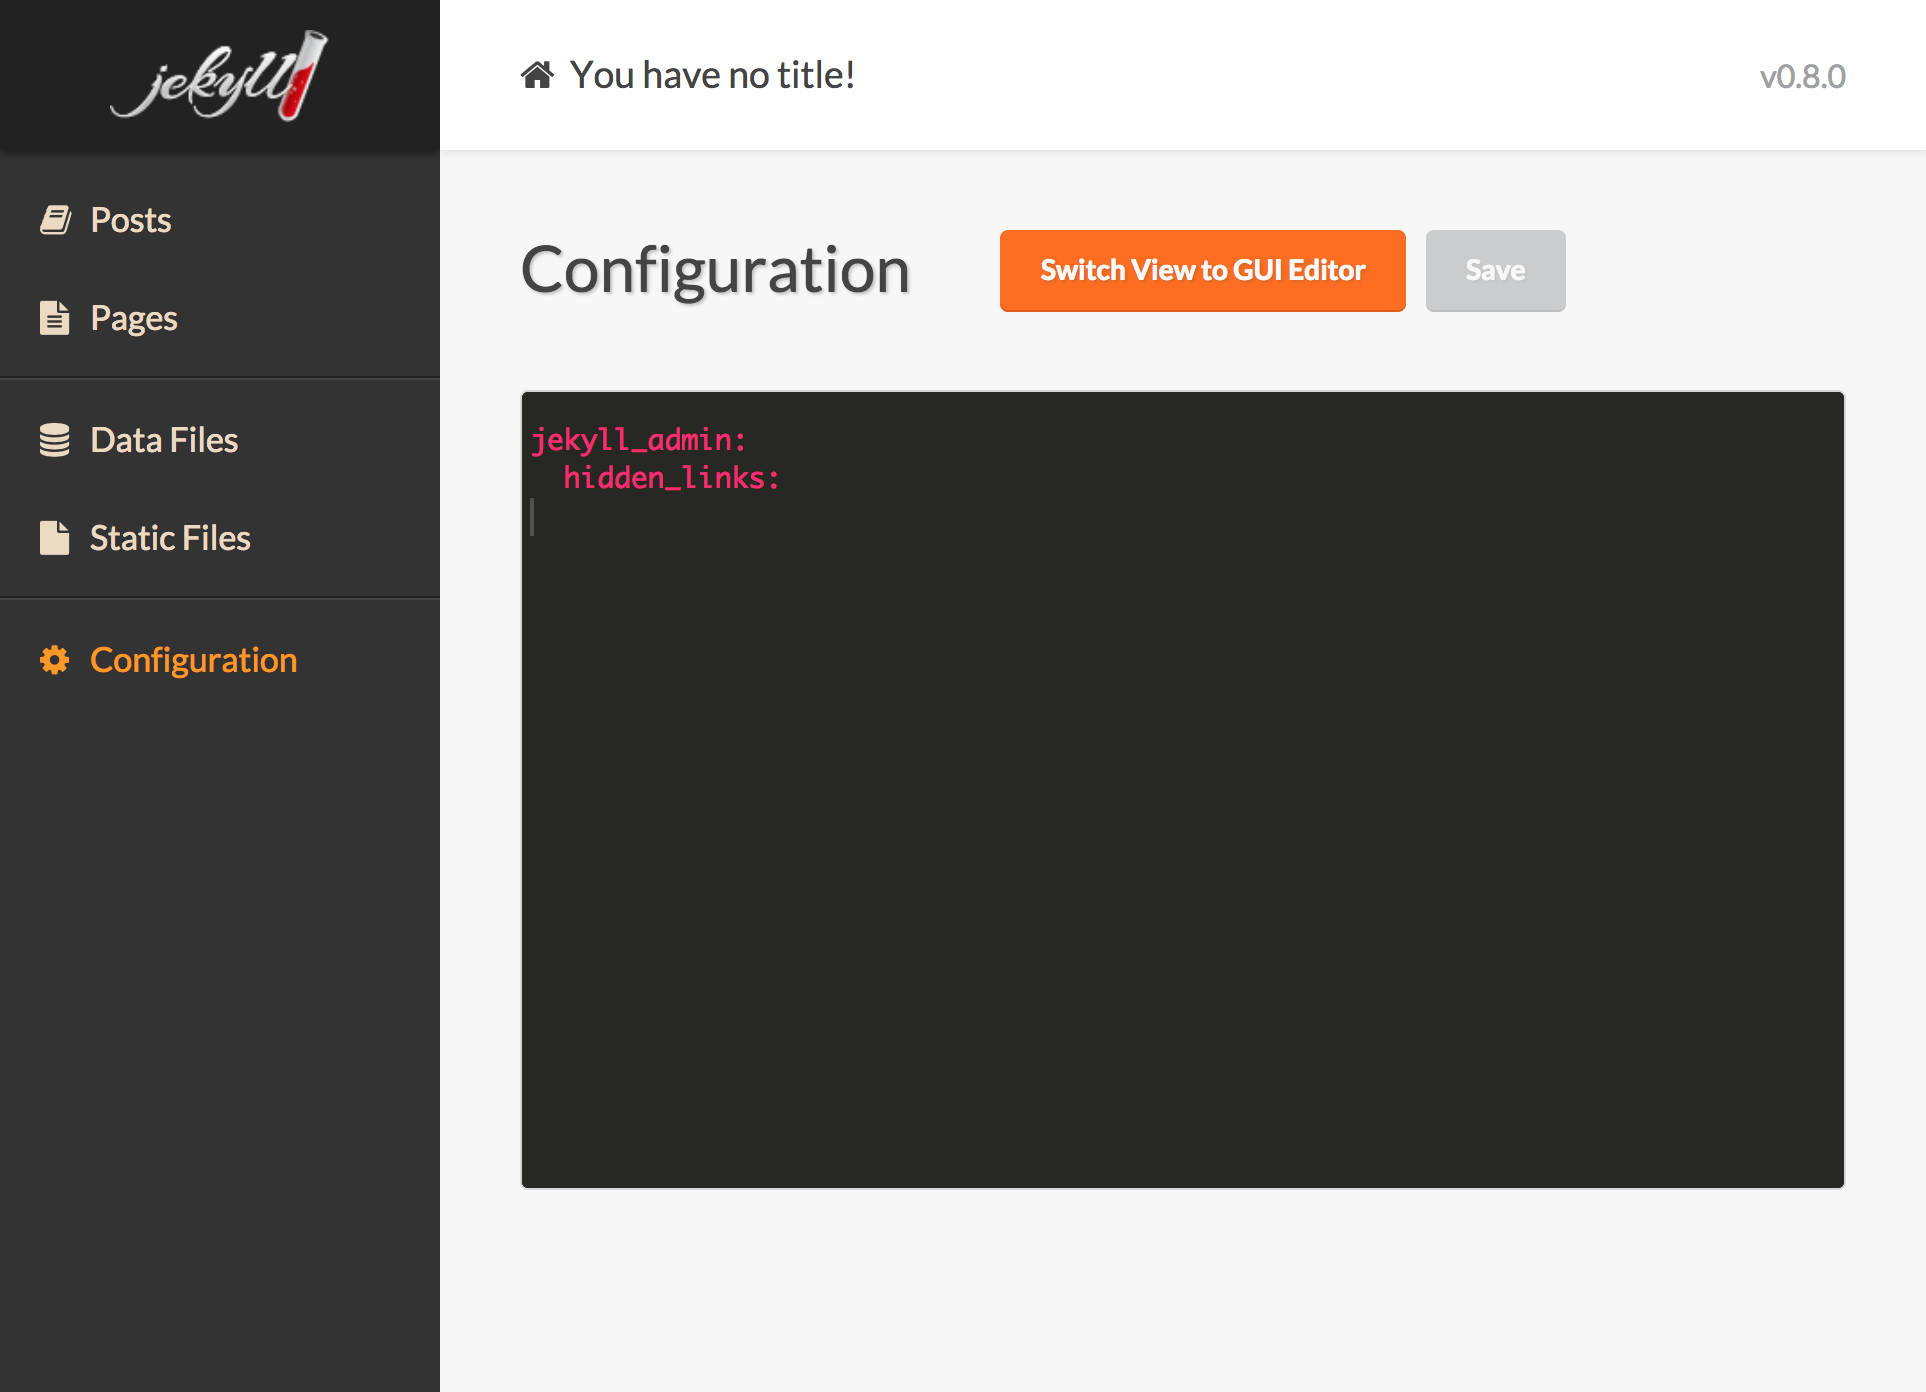The height and width of the screenshot is (1392, 1926).
Task: Click the hidden_links: line in editor
Action: [x=671, y=478]
